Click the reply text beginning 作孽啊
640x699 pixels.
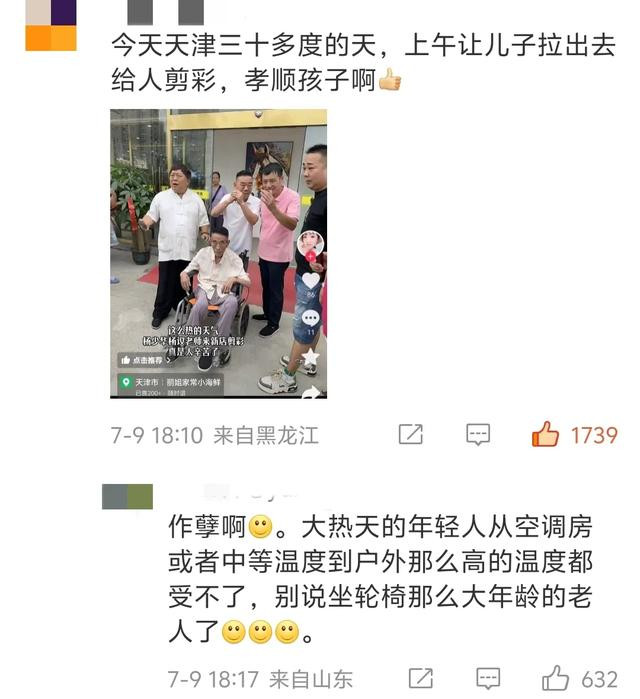(380, 579)
